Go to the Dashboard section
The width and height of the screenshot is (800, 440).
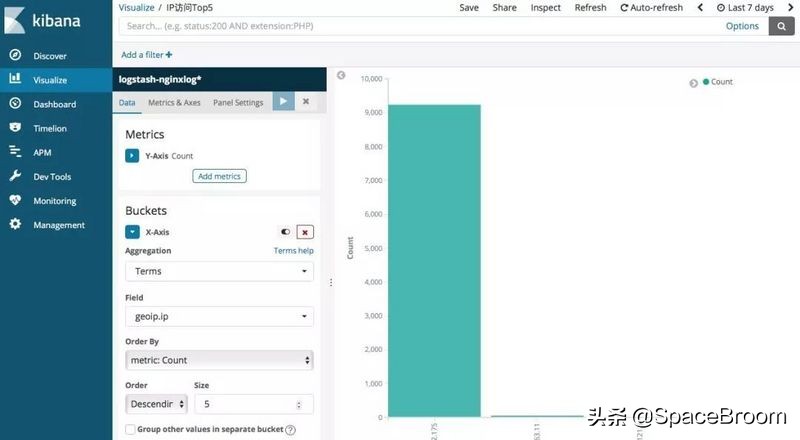55,104
